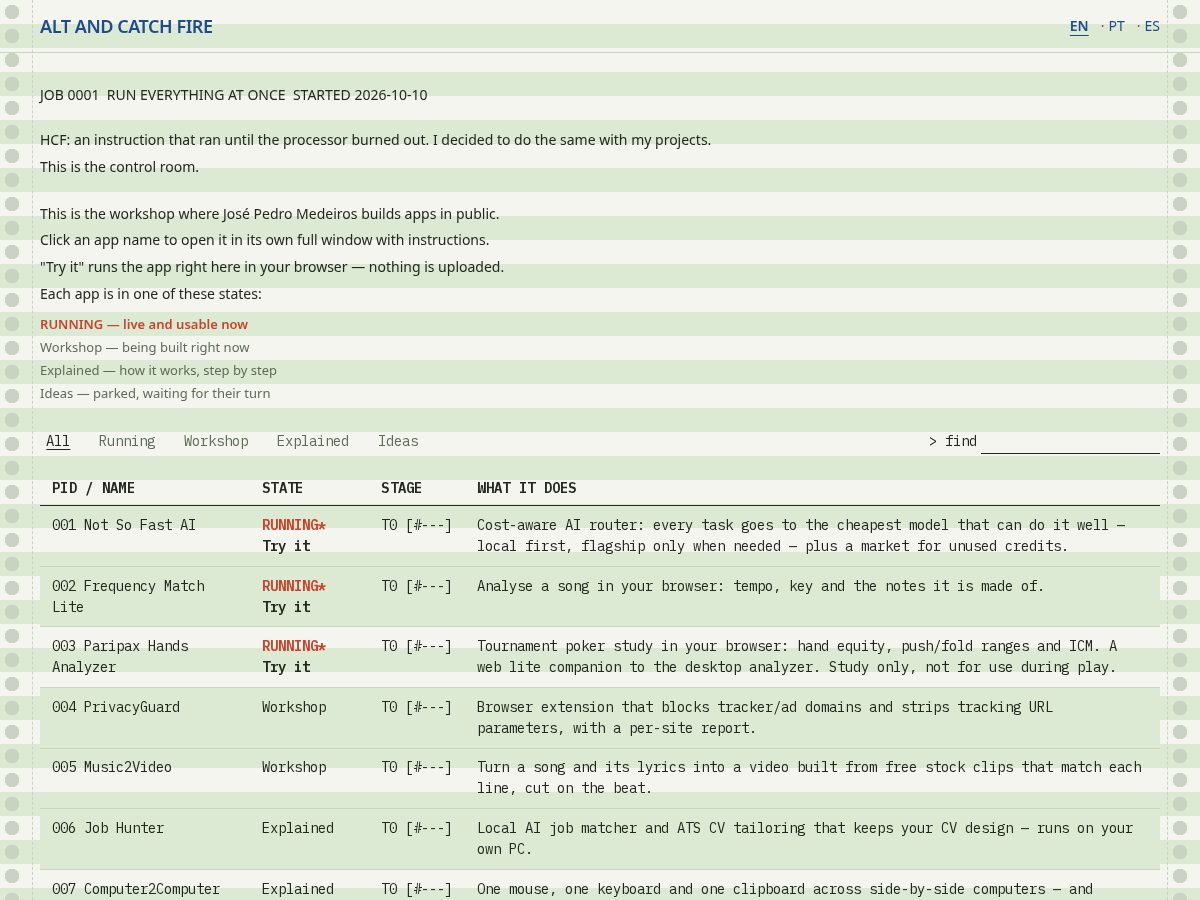Click the '> find' prompt label

point(953,441)
